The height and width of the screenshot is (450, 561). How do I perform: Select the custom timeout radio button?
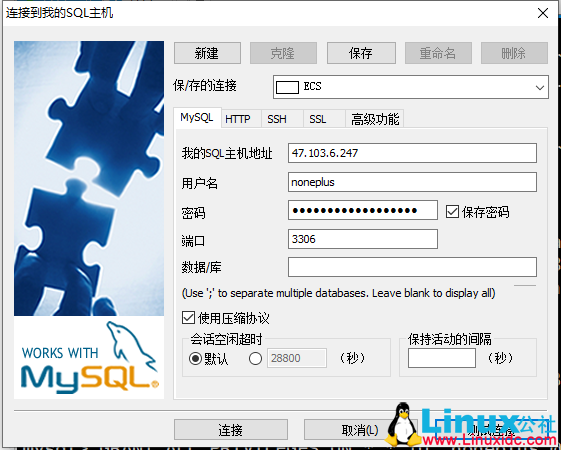coord(255,358)
